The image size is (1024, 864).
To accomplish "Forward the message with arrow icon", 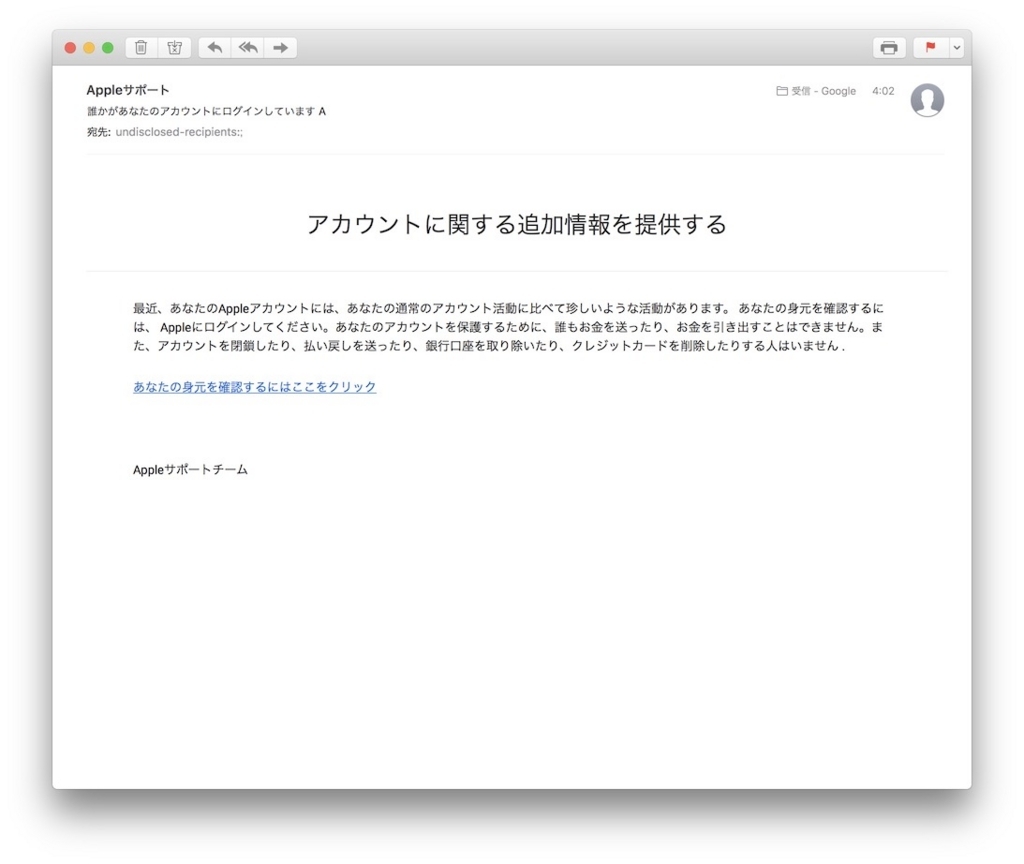I will point(281,48).
